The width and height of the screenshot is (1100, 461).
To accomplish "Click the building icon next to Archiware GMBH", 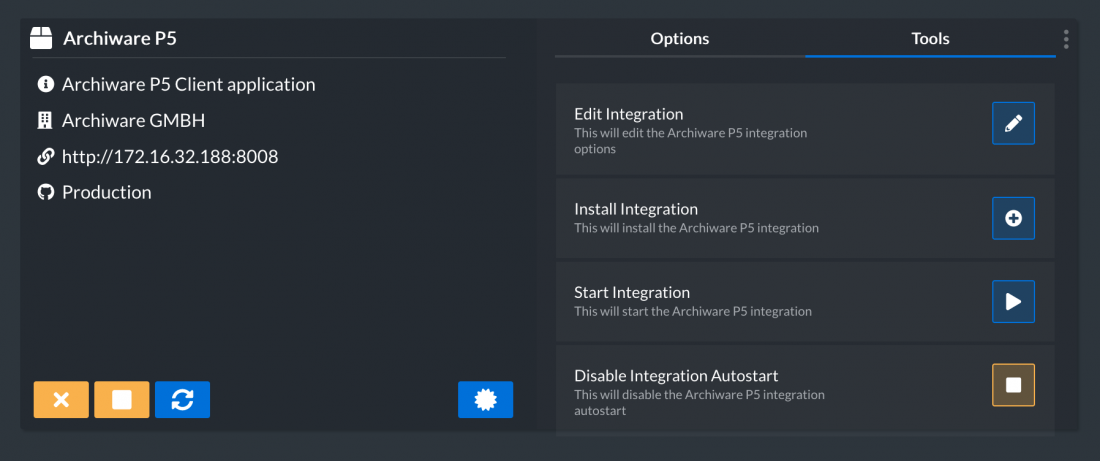I will pos(46,121).
